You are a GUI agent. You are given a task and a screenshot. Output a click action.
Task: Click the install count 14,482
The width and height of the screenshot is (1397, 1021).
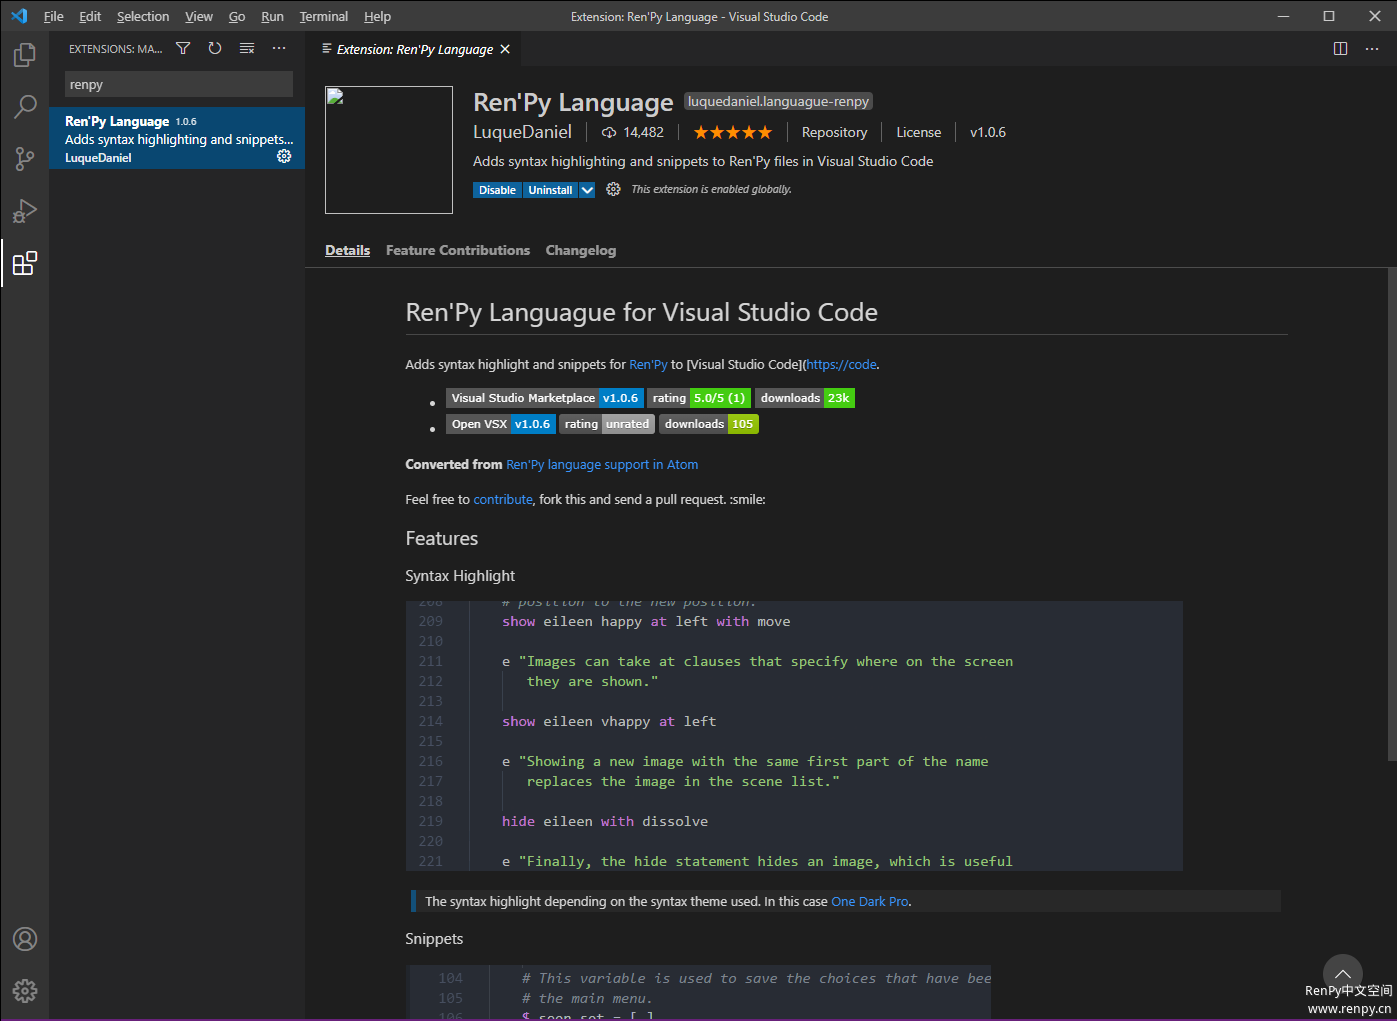tap(633, 132)
